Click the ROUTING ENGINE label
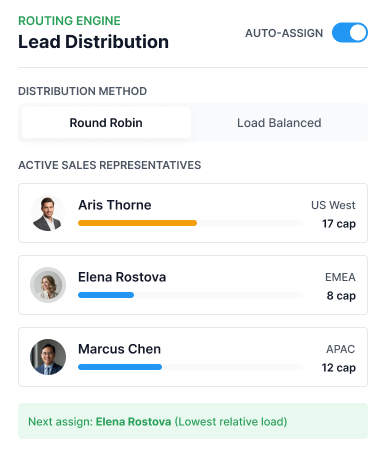The image size is (390, 454). coord(69,21)
